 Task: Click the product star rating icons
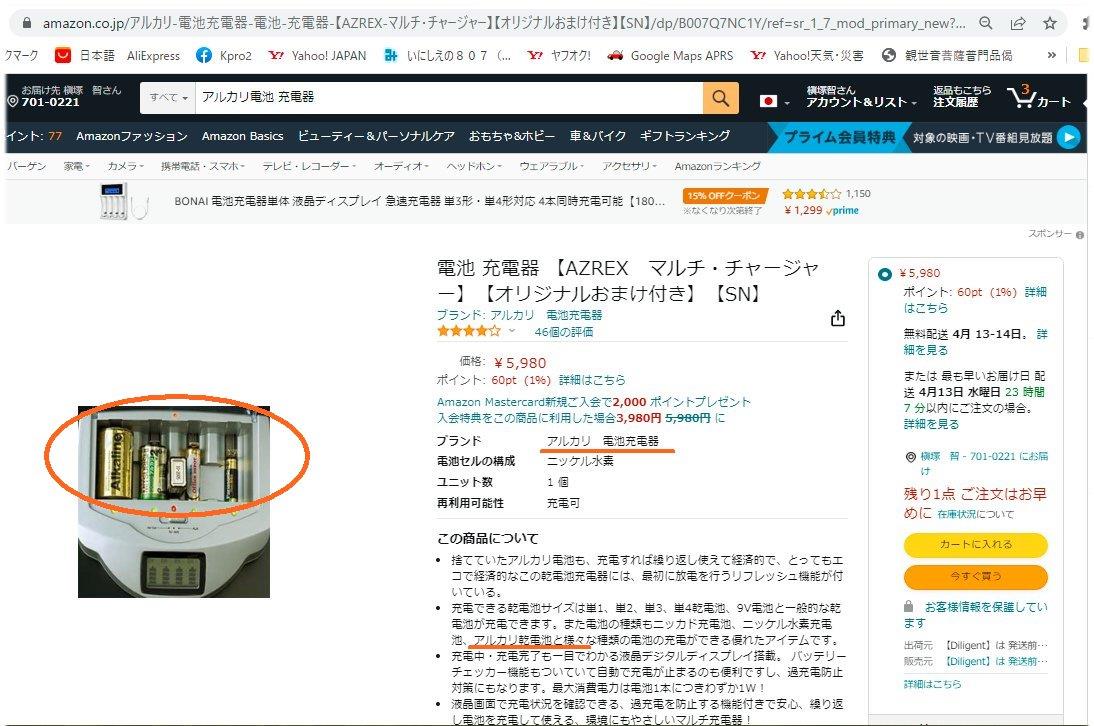point(468,331)
